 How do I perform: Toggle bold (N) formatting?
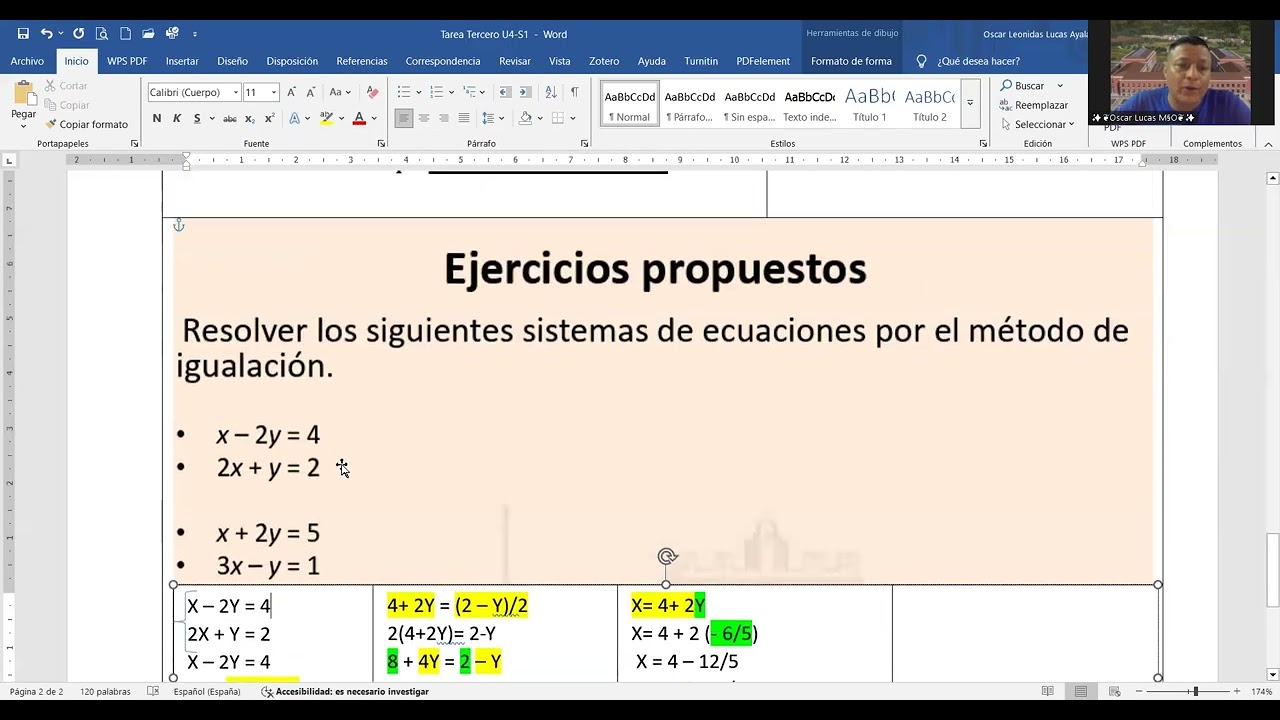(157, 118)
